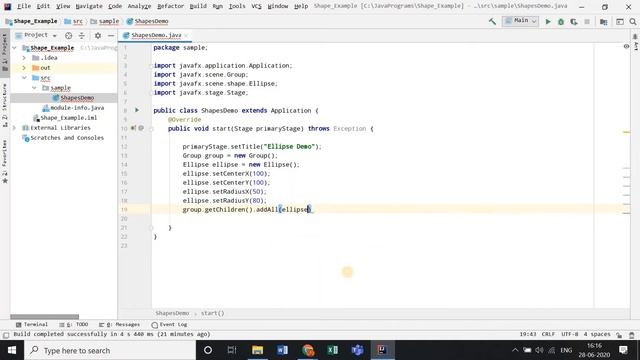Open the Build menu
Viewport: 640px width, 360px height.
point(198,6)
